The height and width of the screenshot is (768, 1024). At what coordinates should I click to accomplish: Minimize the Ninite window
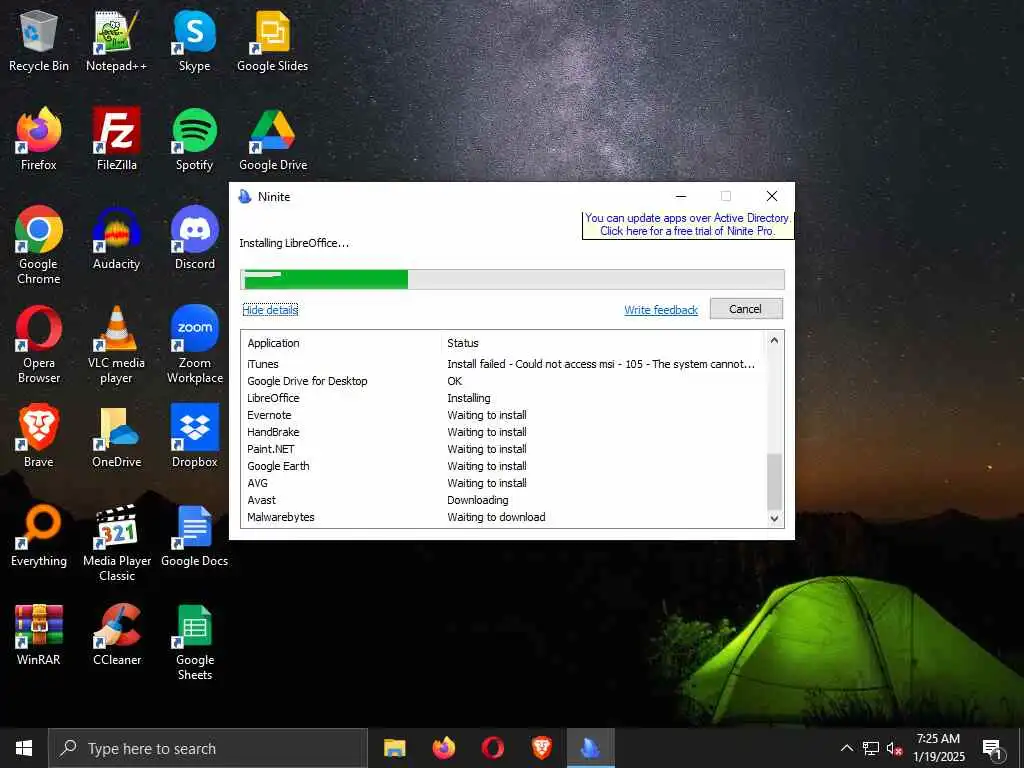click(x=680, y=196)
